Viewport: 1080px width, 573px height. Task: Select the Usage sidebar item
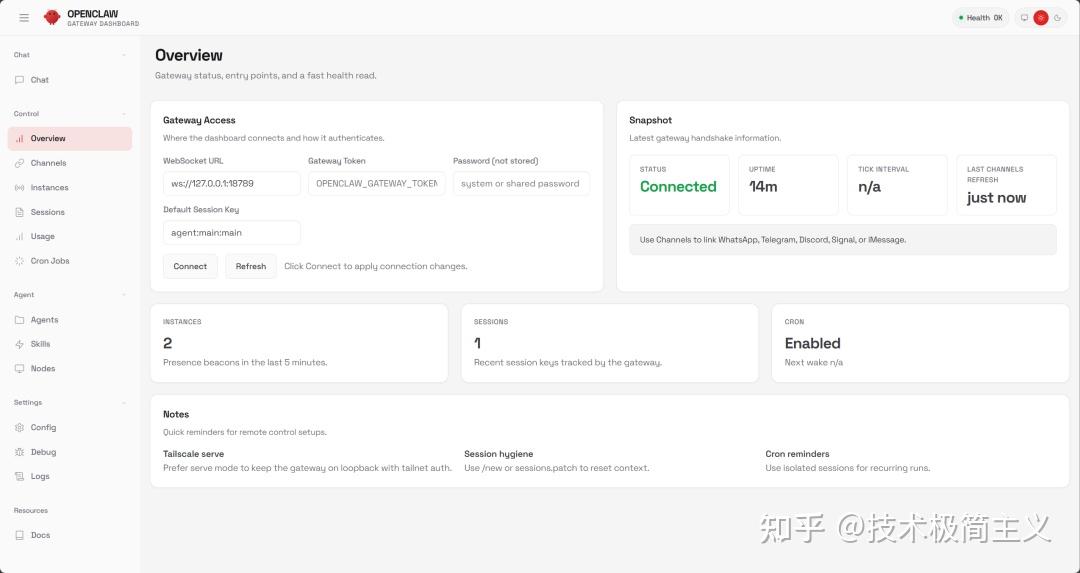42,237
